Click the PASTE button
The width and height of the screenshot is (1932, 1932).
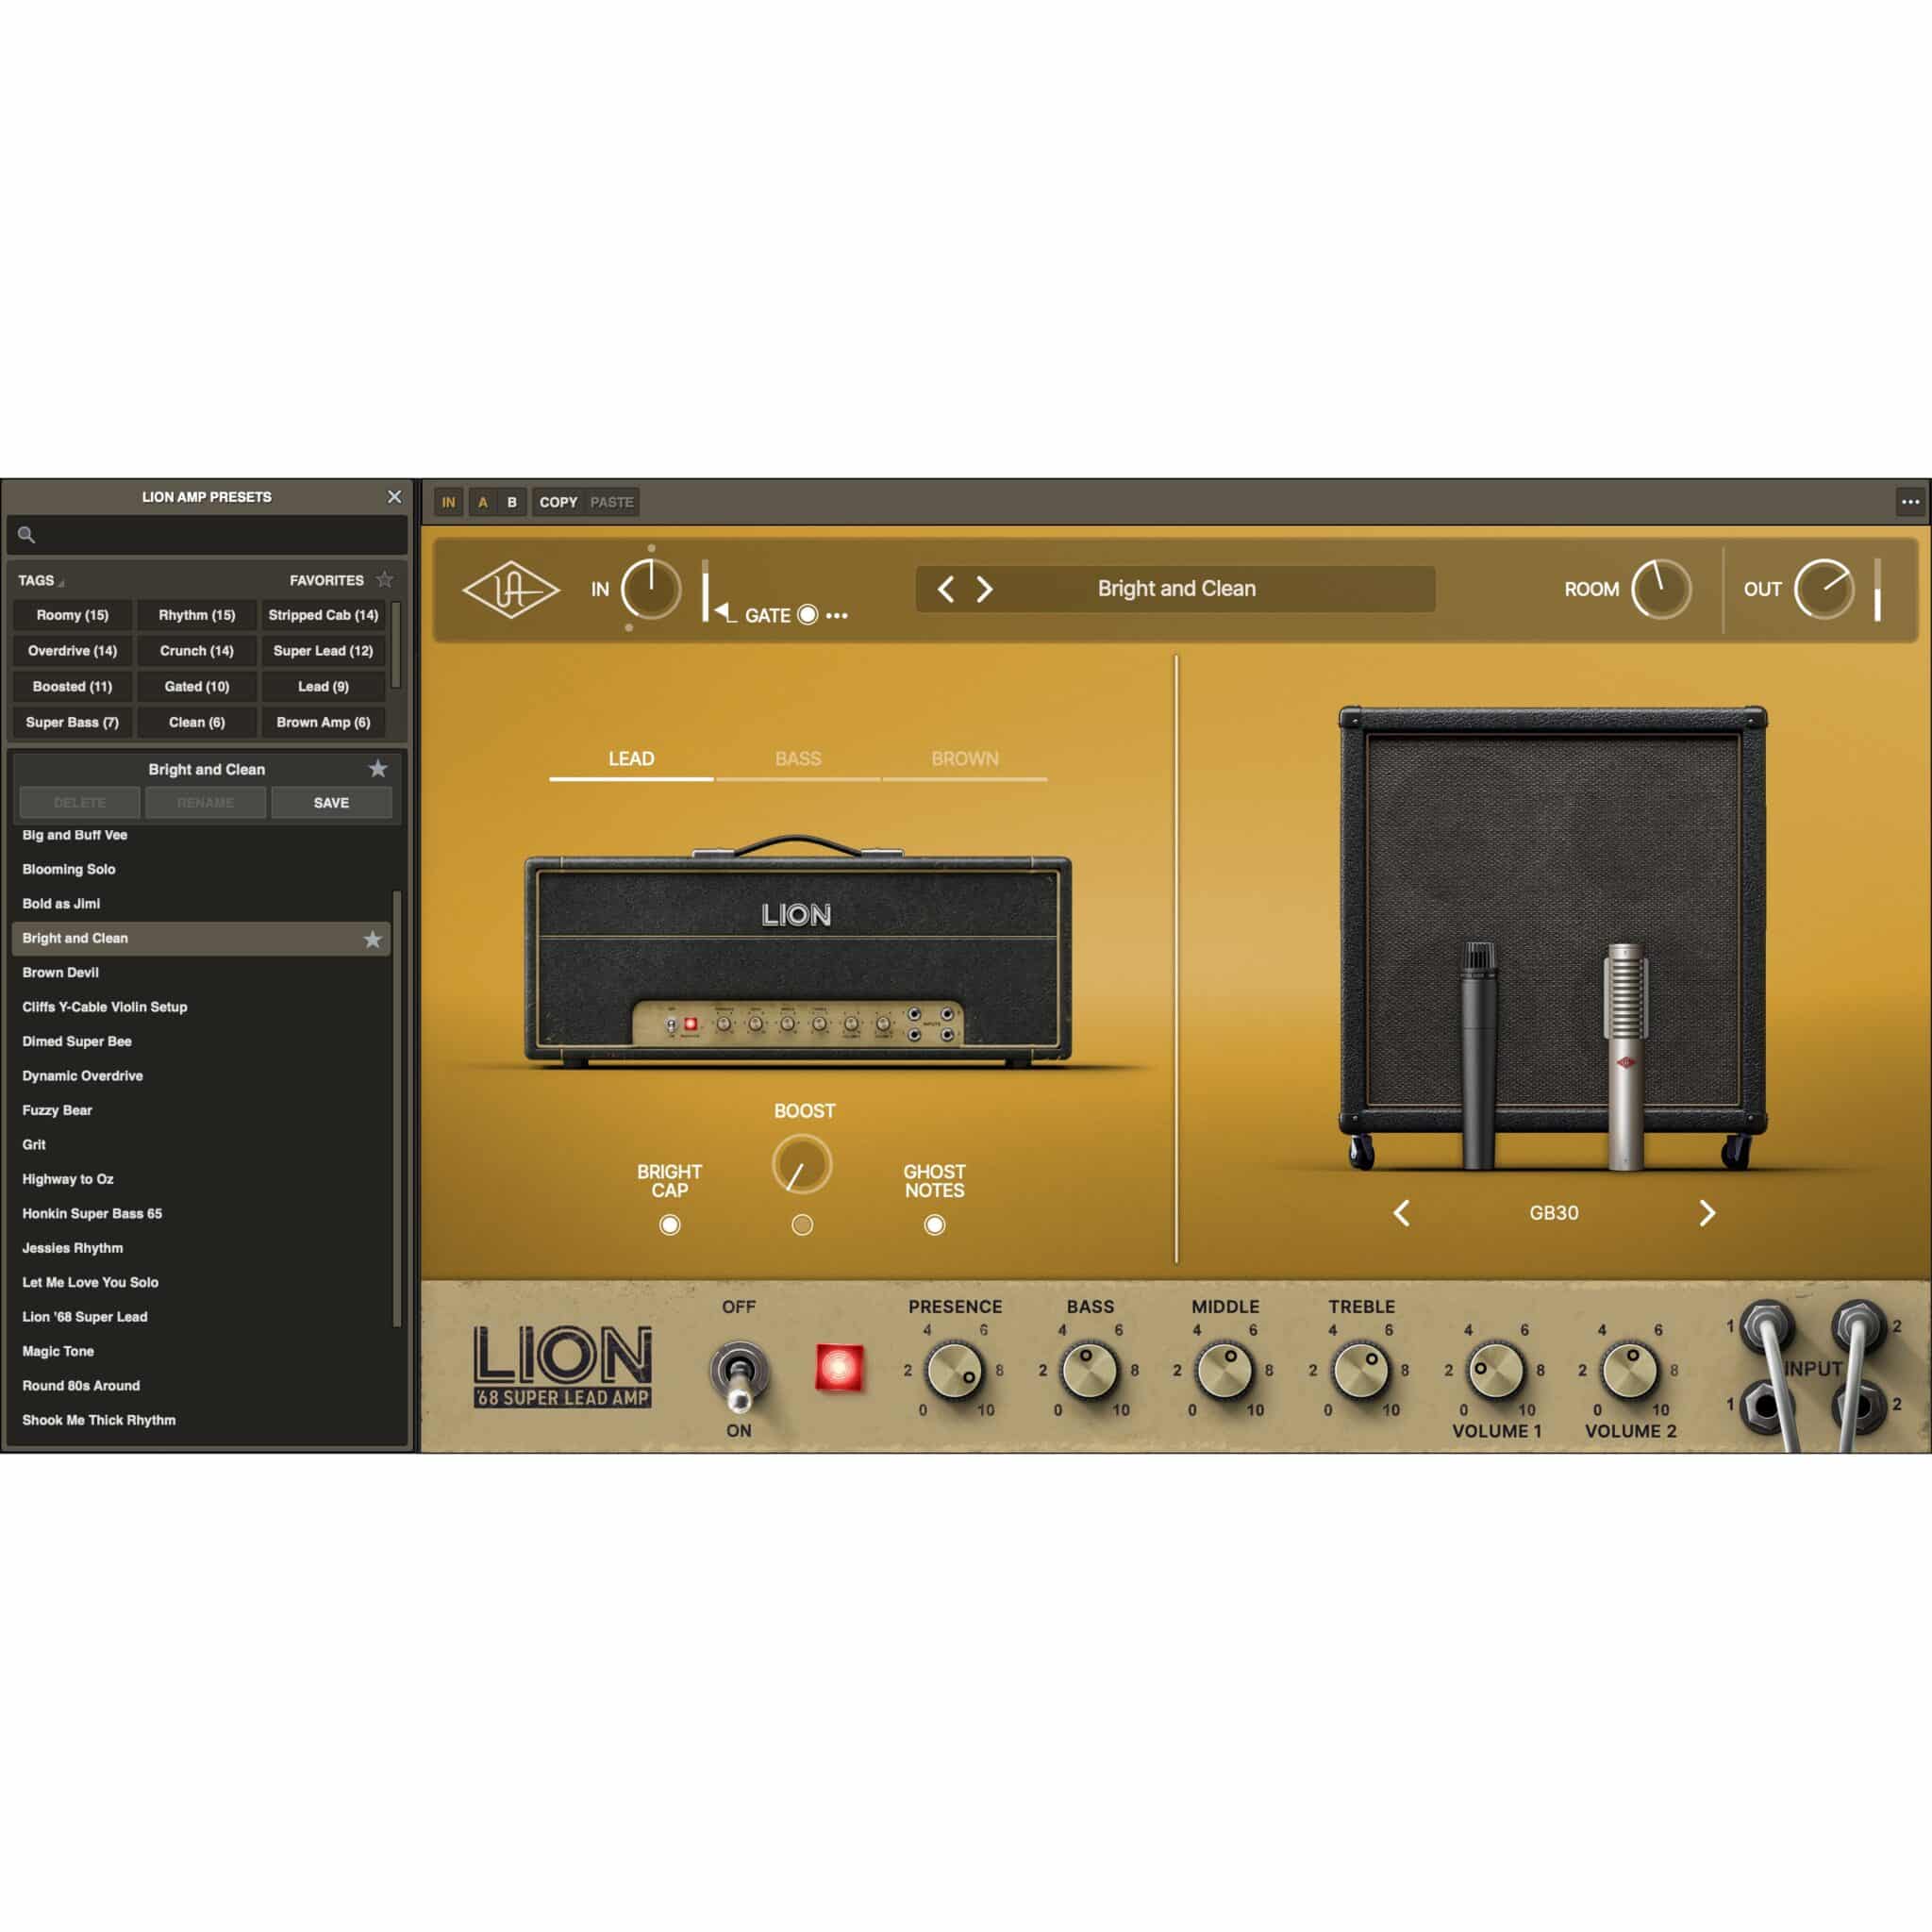pyautogui.click(x=612, y=502)
